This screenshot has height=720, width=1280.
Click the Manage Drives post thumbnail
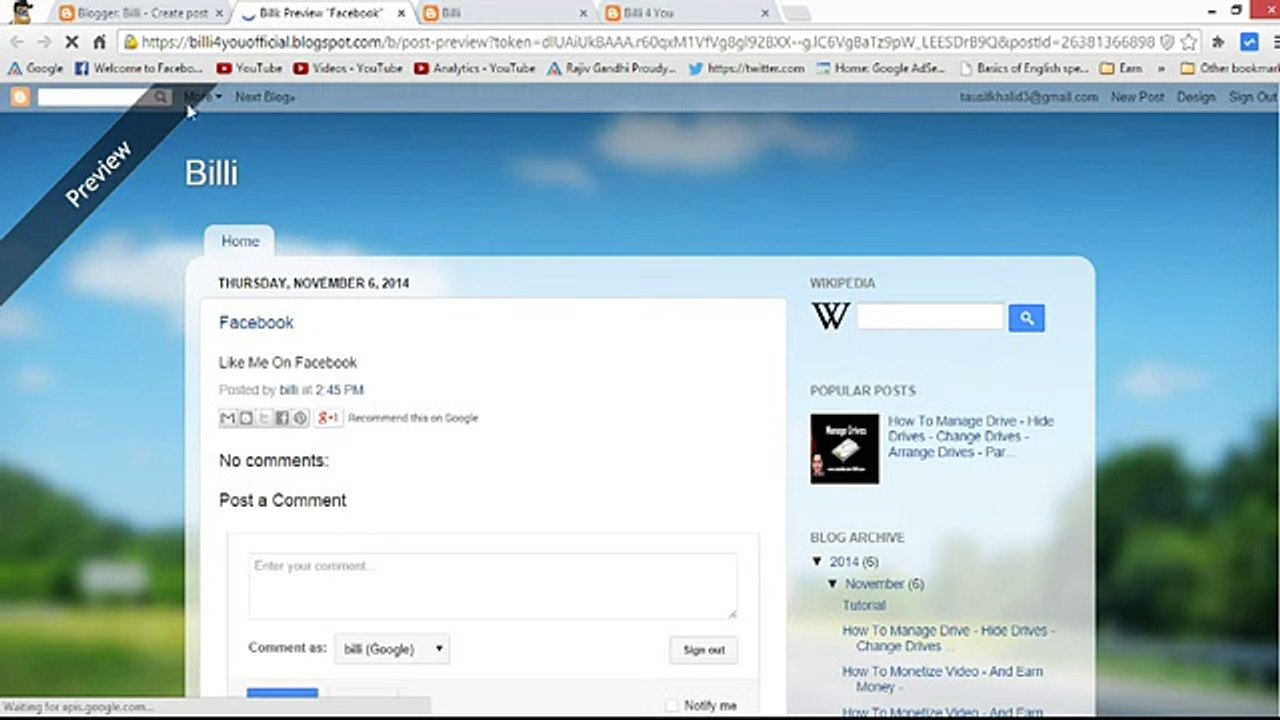[x=845, y=449]
